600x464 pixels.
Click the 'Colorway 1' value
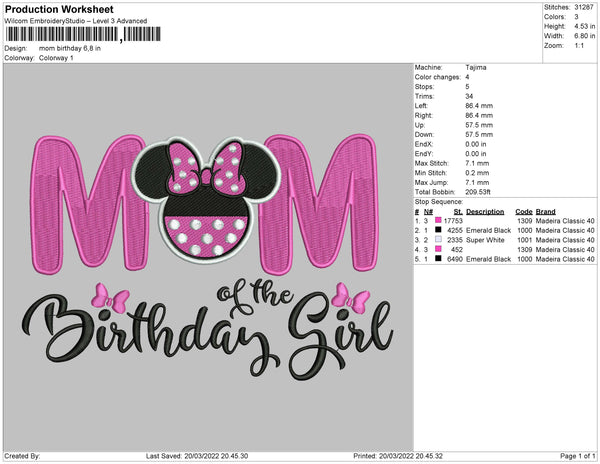click(x=56, y=58)
